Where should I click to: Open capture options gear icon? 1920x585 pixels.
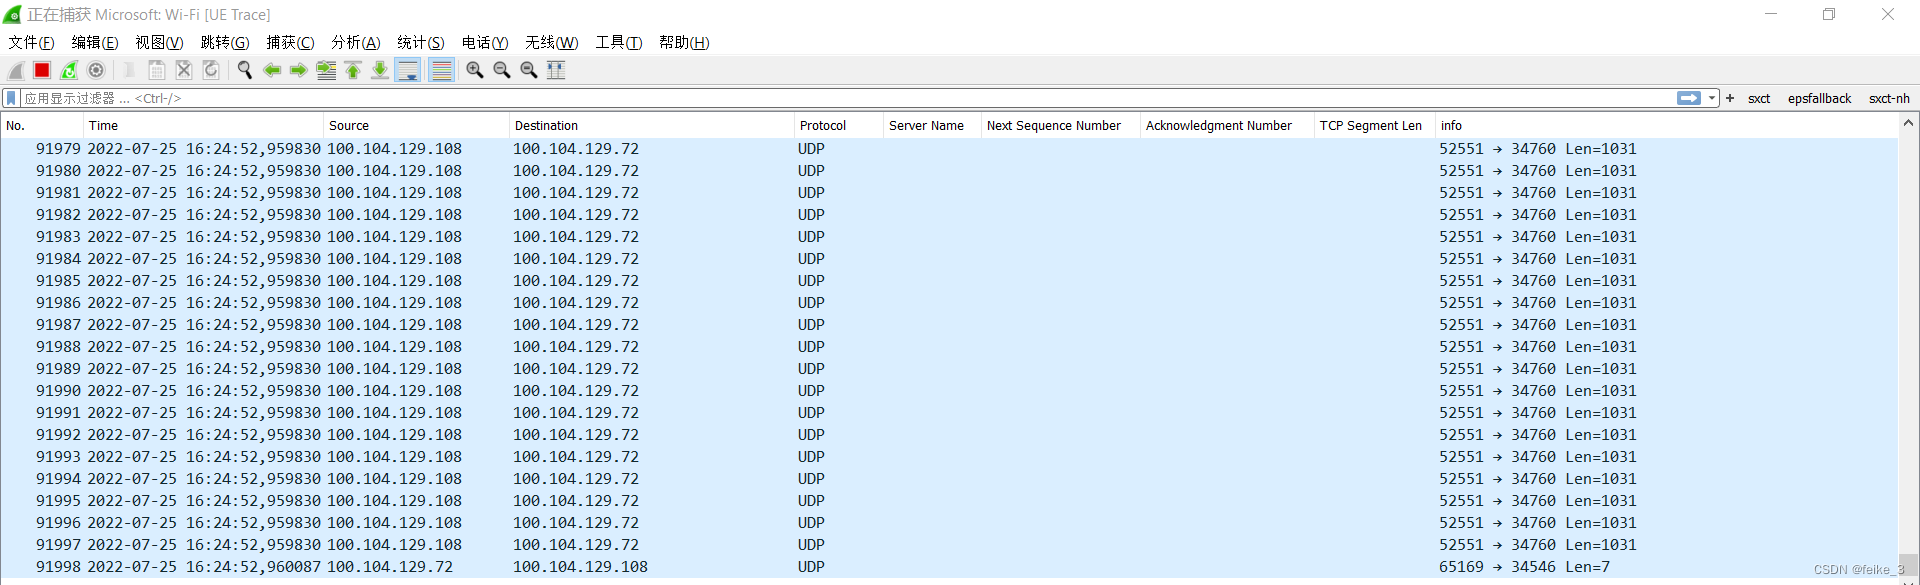coord(96,70)
